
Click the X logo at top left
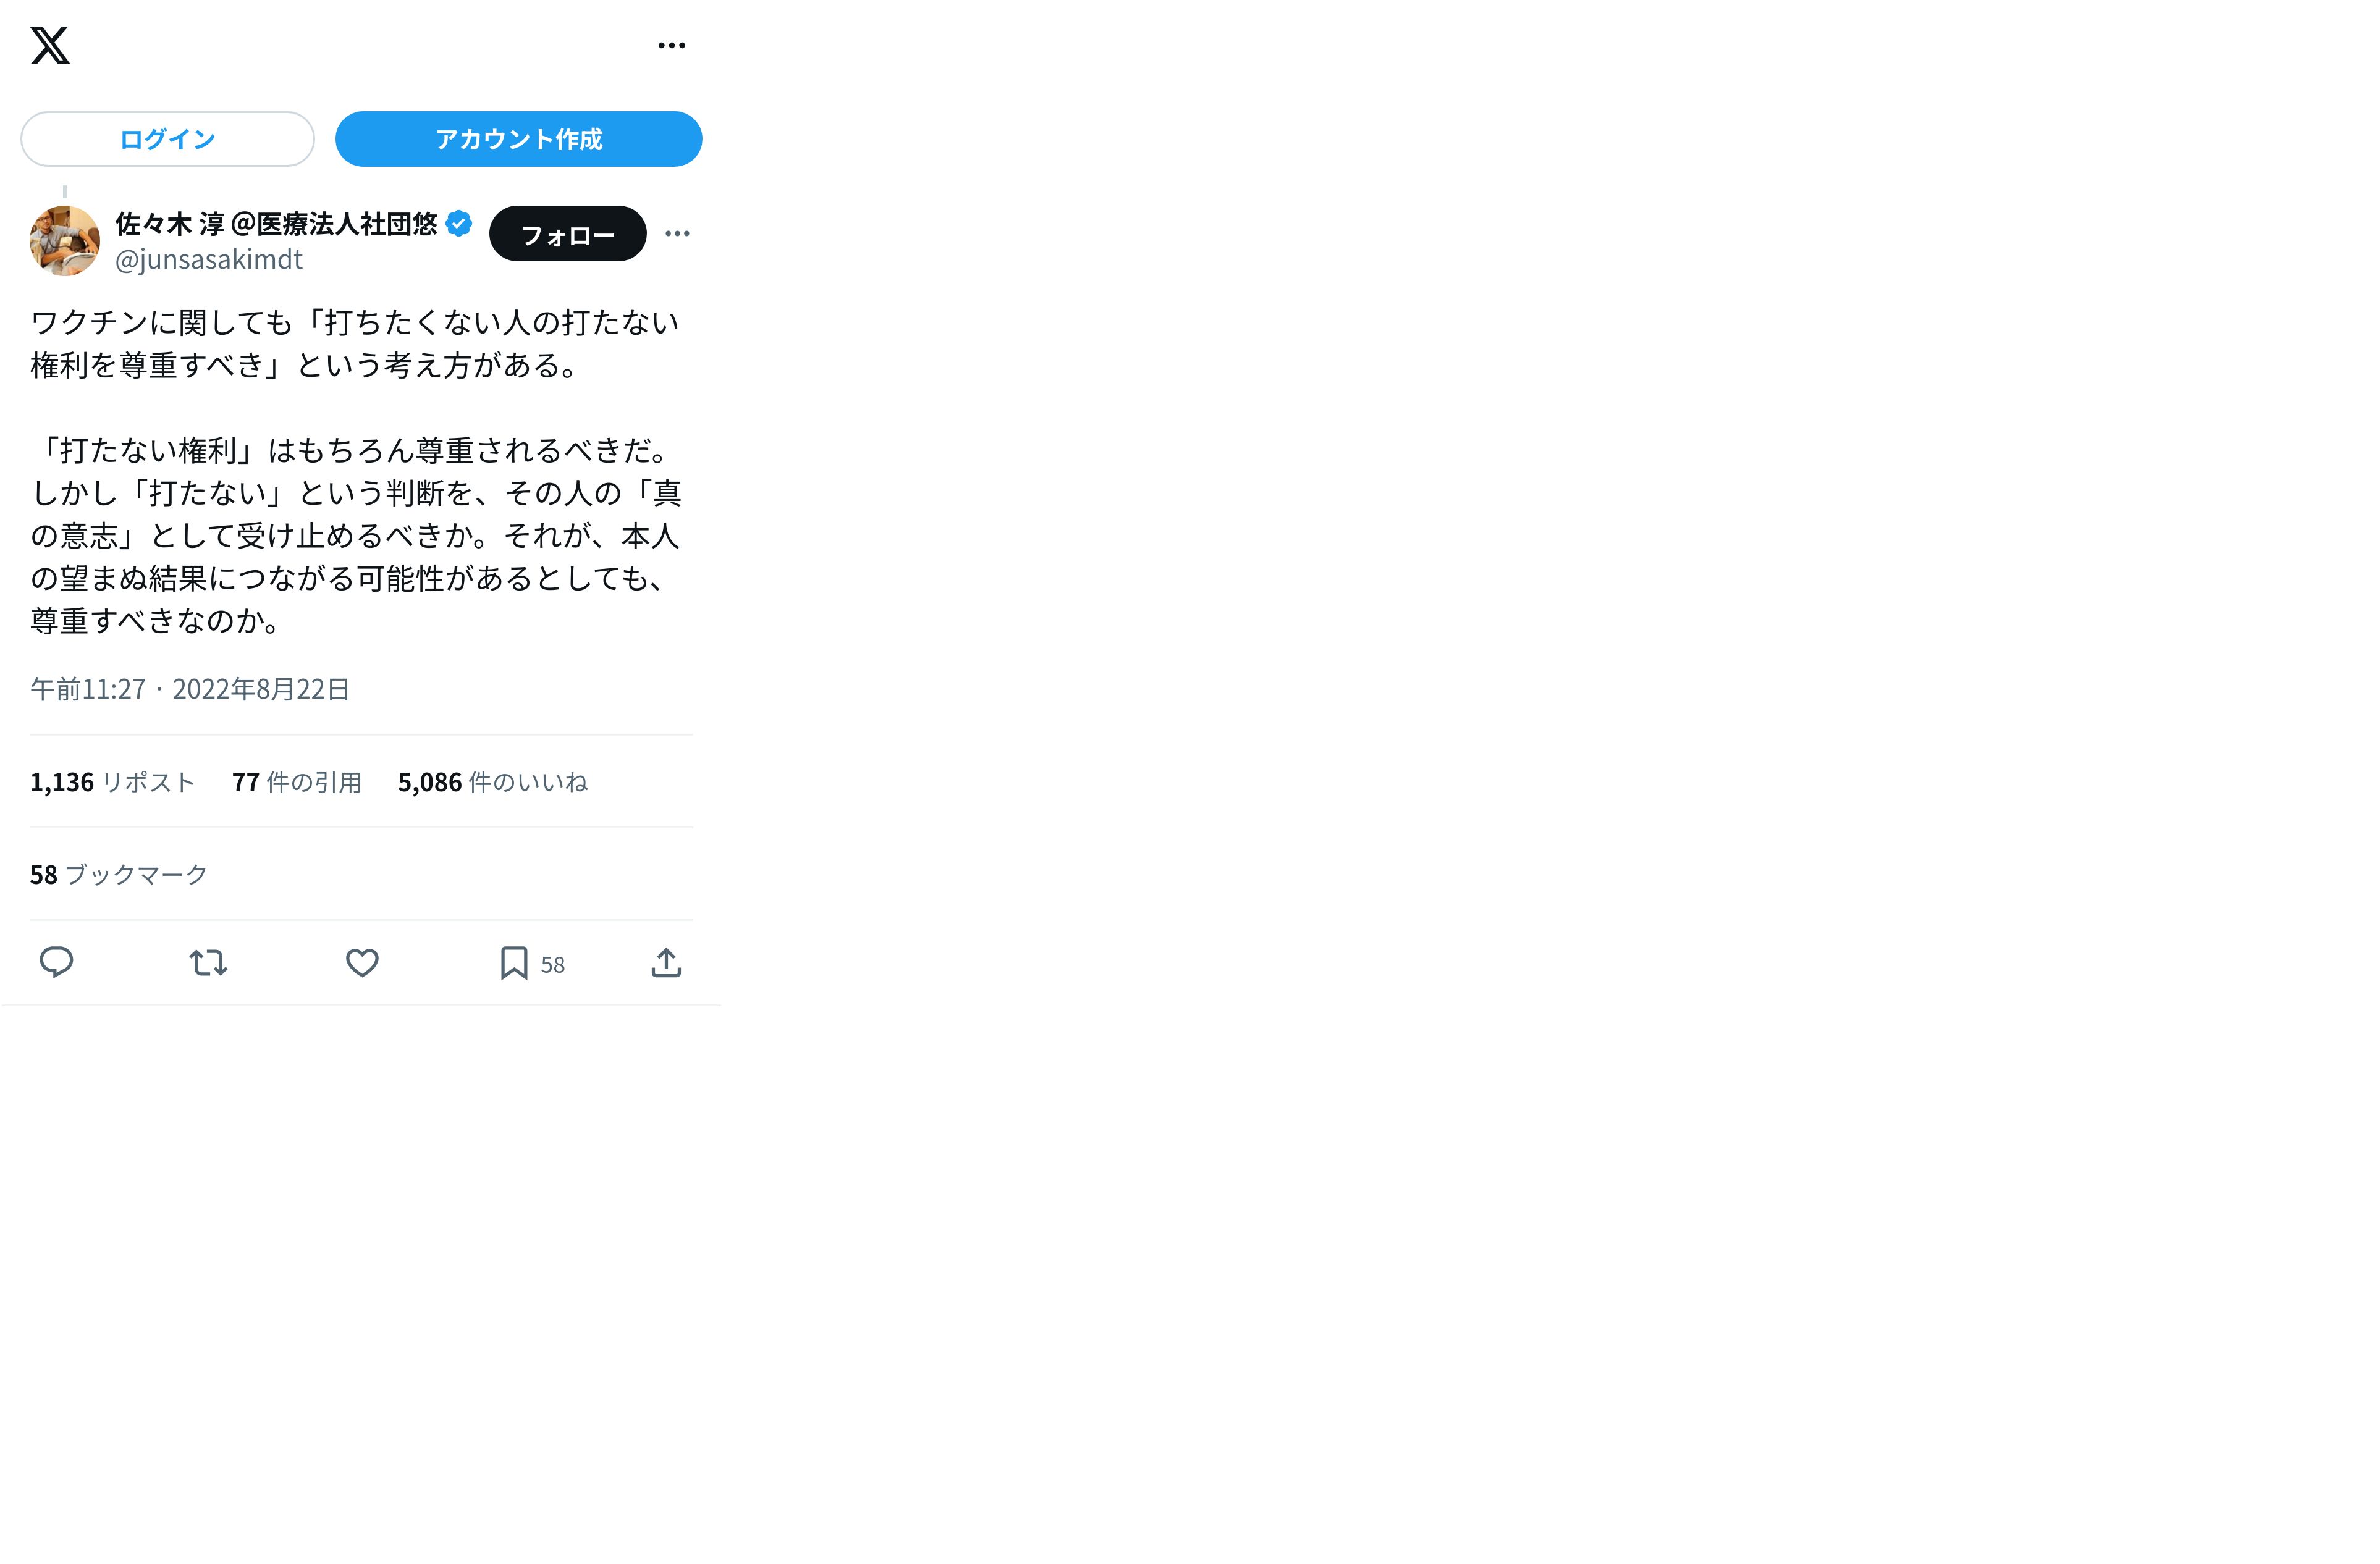point(50,45)
